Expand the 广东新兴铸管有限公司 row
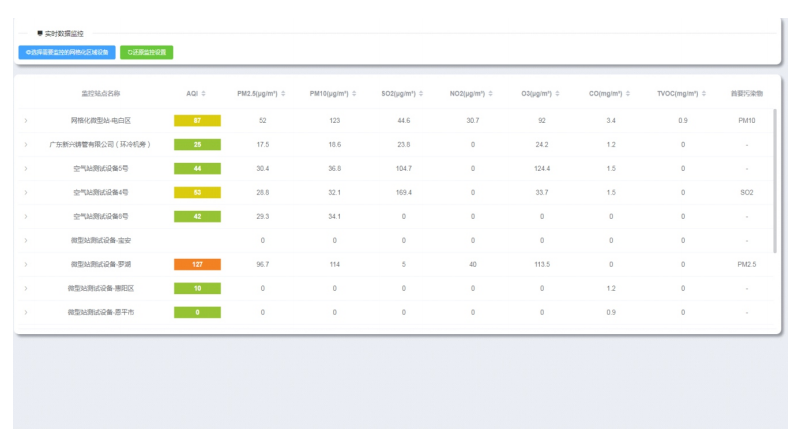 [x=26, y=144]
